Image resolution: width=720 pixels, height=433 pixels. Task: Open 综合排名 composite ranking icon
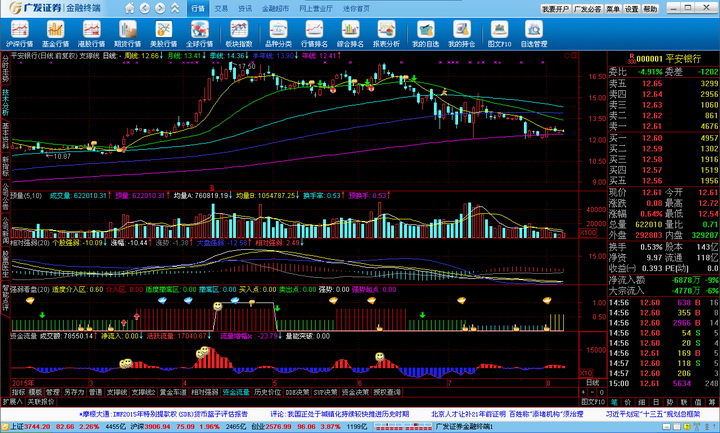click(x=350, y=34)
